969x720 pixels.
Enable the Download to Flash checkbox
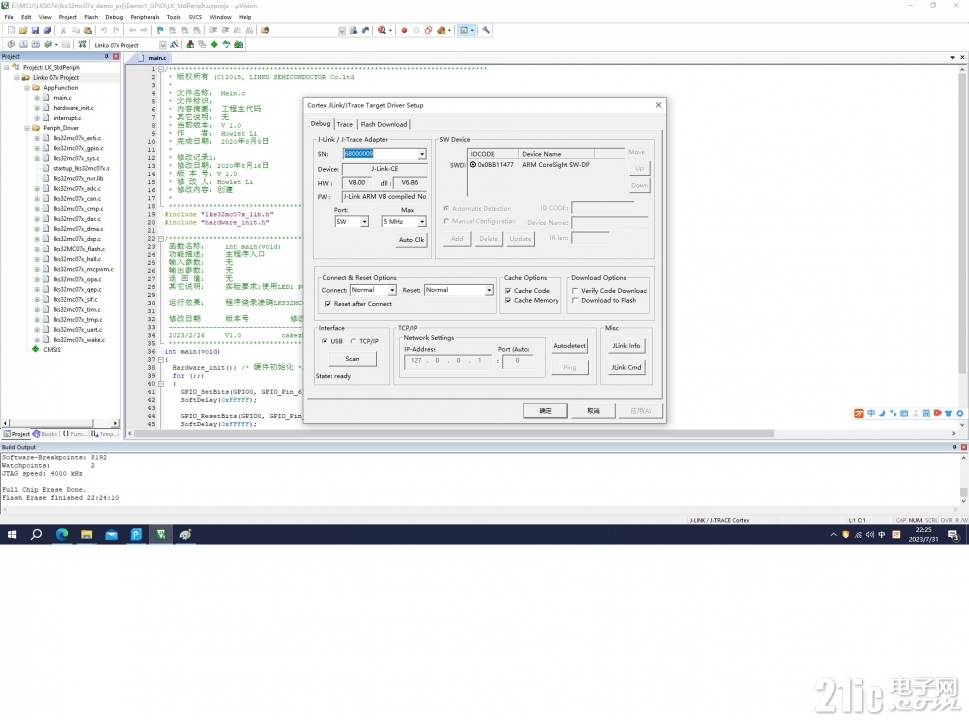[575, 300]
